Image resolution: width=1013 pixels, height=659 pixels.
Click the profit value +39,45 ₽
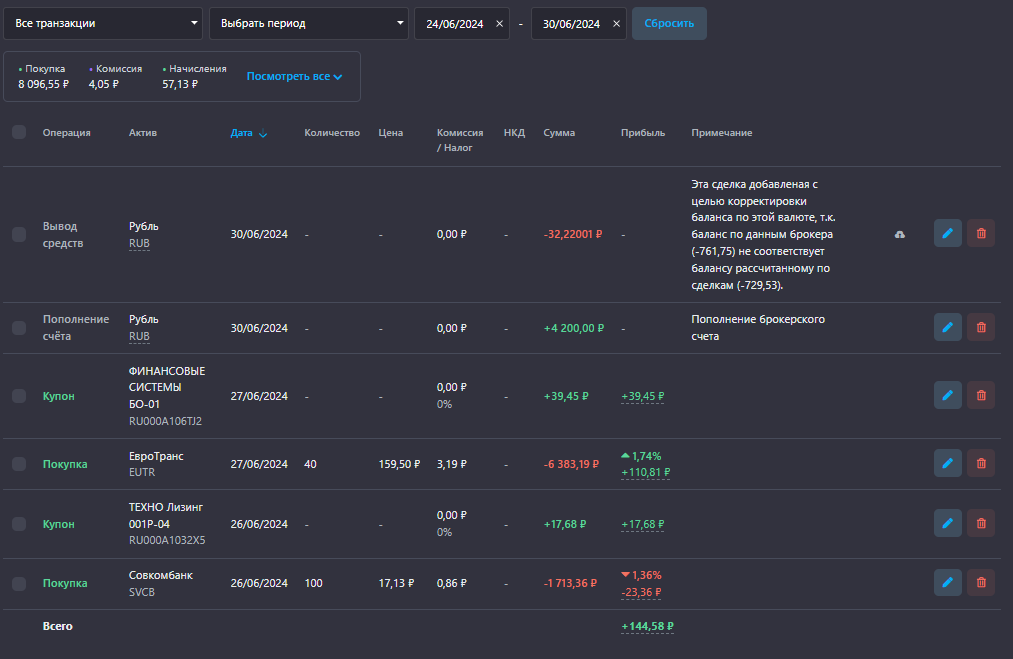point(643,396)
